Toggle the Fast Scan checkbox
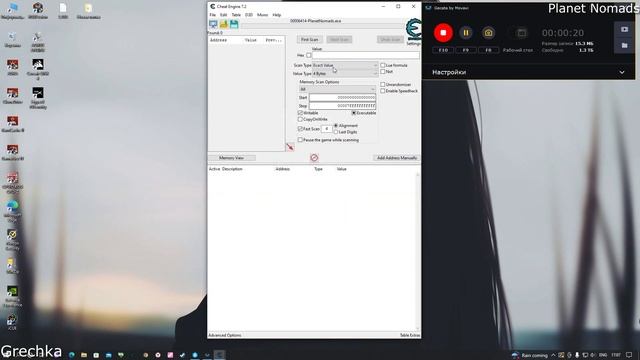The width and height of the screenshot is (640, 360). click(x=300, y=129)
